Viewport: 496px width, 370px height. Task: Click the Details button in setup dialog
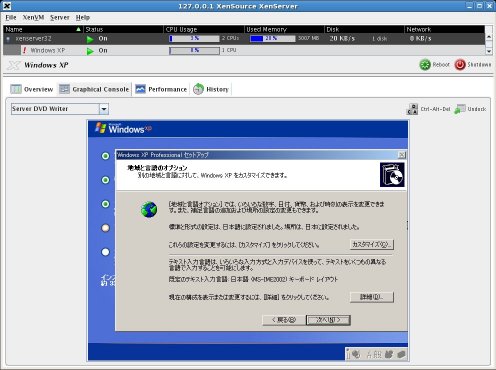coord(372,297)
